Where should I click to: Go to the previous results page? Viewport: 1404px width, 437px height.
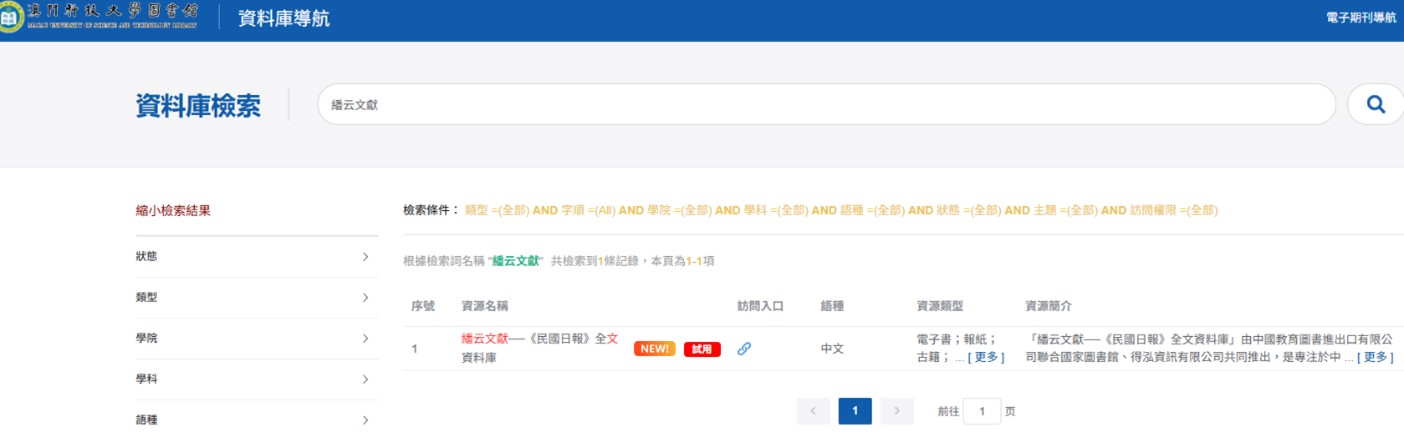(x=813, y=411)
